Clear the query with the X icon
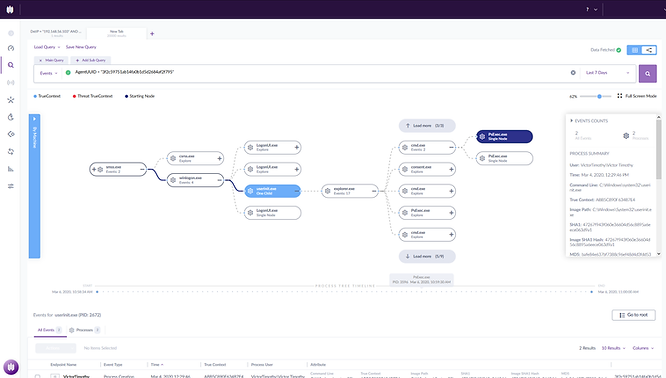This screenshot has width=666, height=378. point(573,73)
